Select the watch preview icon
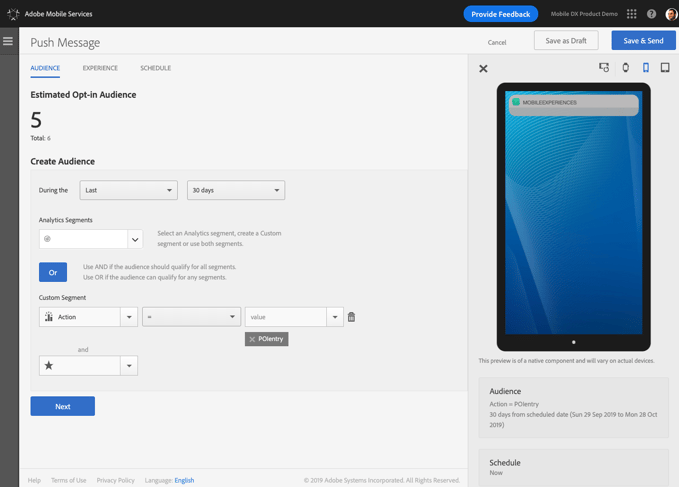Screen dimensions: 679x487 click(625, 68)
